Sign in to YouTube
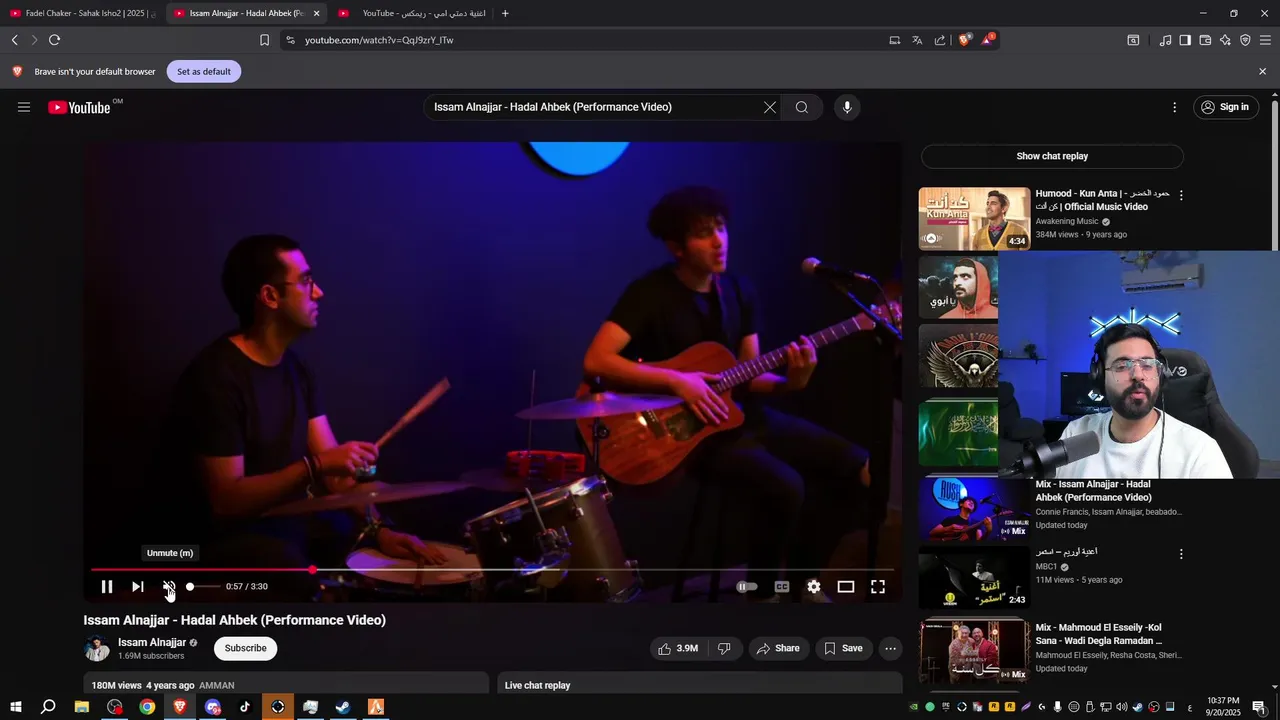This screenshot has height=720, width=1280. pos(1226,107)
